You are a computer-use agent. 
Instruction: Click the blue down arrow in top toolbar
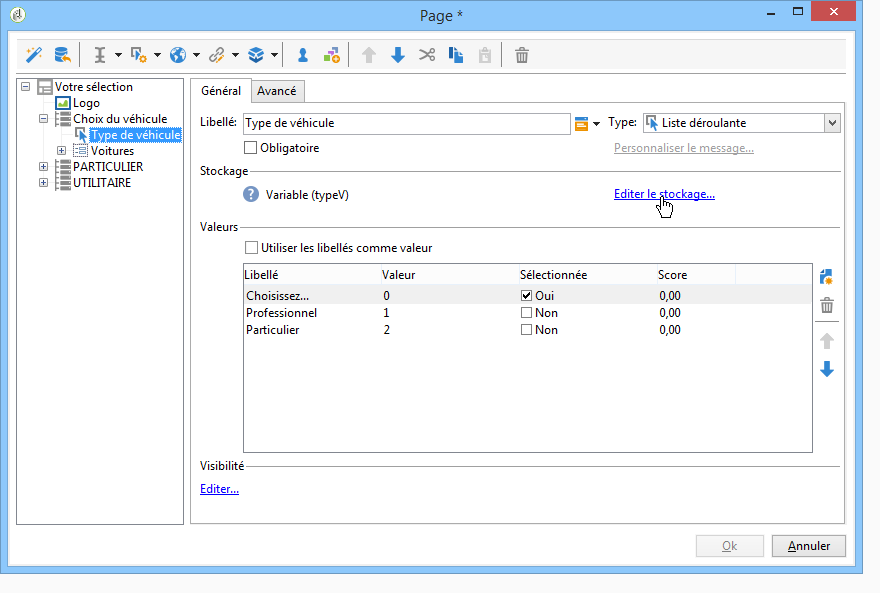tap(398, 55)
